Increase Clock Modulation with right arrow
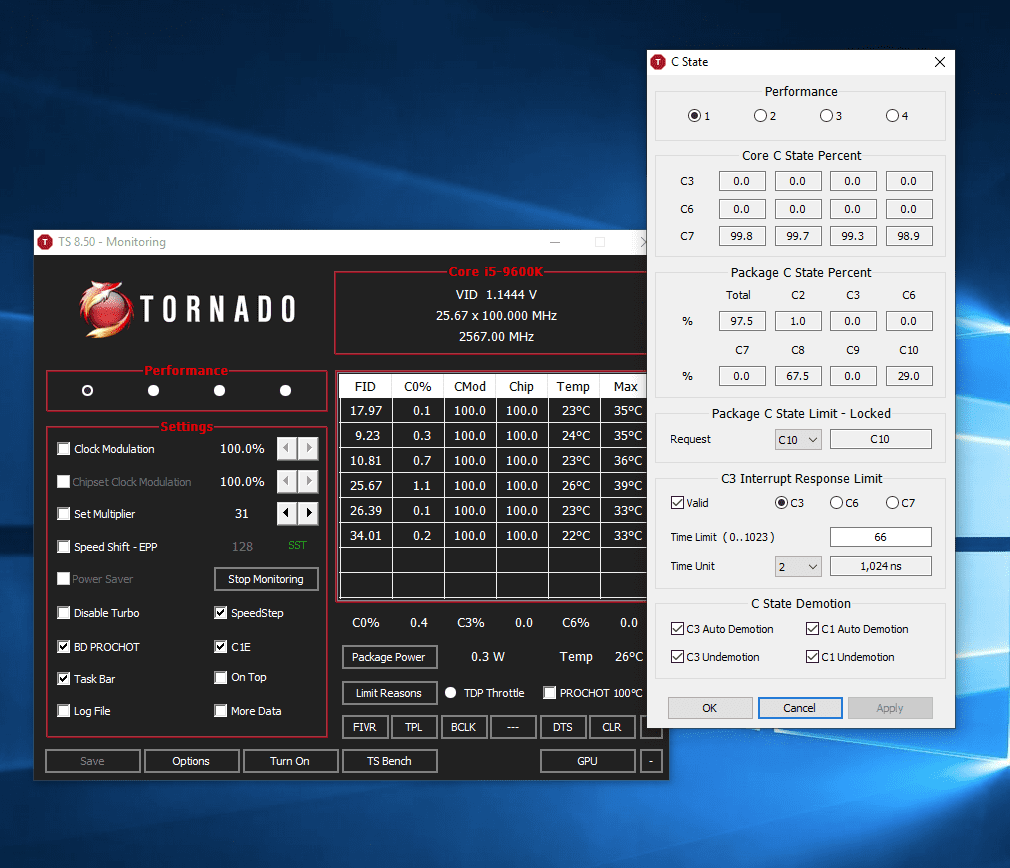This screenshot has height=868, width=1010. [309, 448]
